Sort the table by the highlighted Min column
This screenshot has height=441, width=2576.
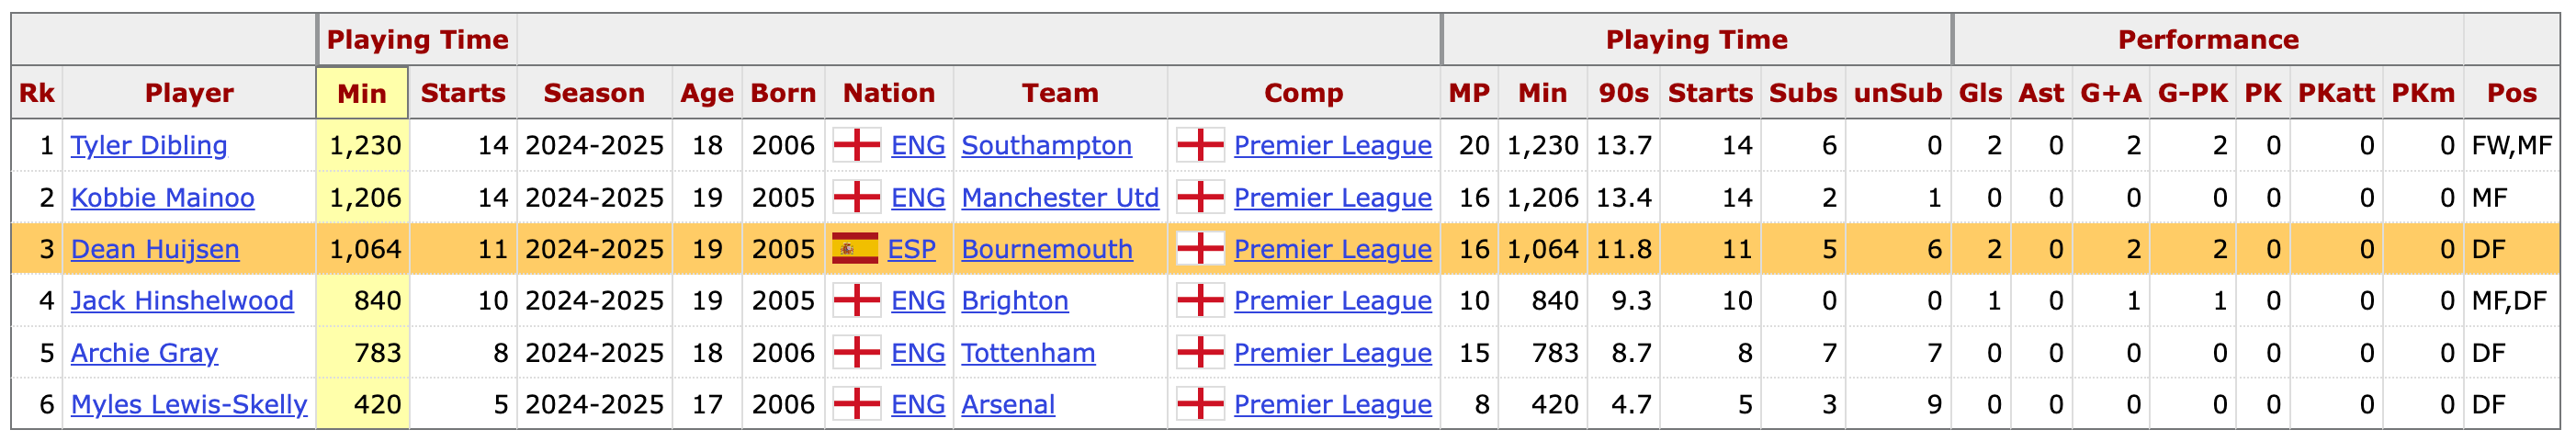tap(362, 93)
